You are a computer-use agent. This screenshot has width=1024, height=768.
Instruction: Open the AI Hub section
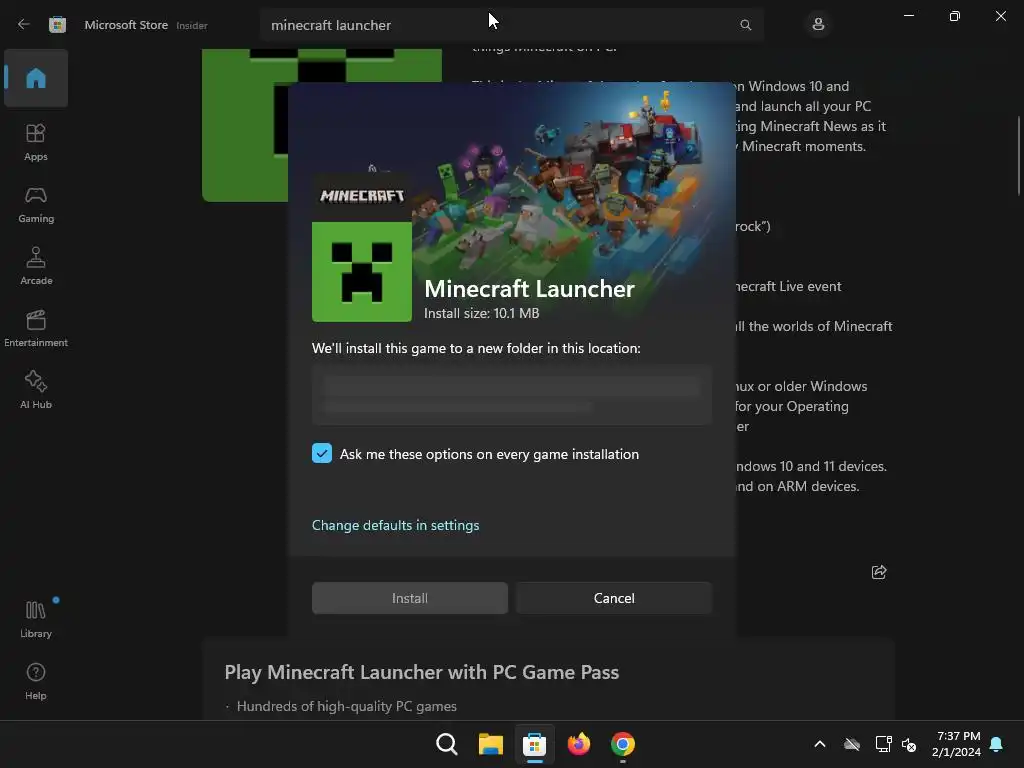tap(36, 391)
